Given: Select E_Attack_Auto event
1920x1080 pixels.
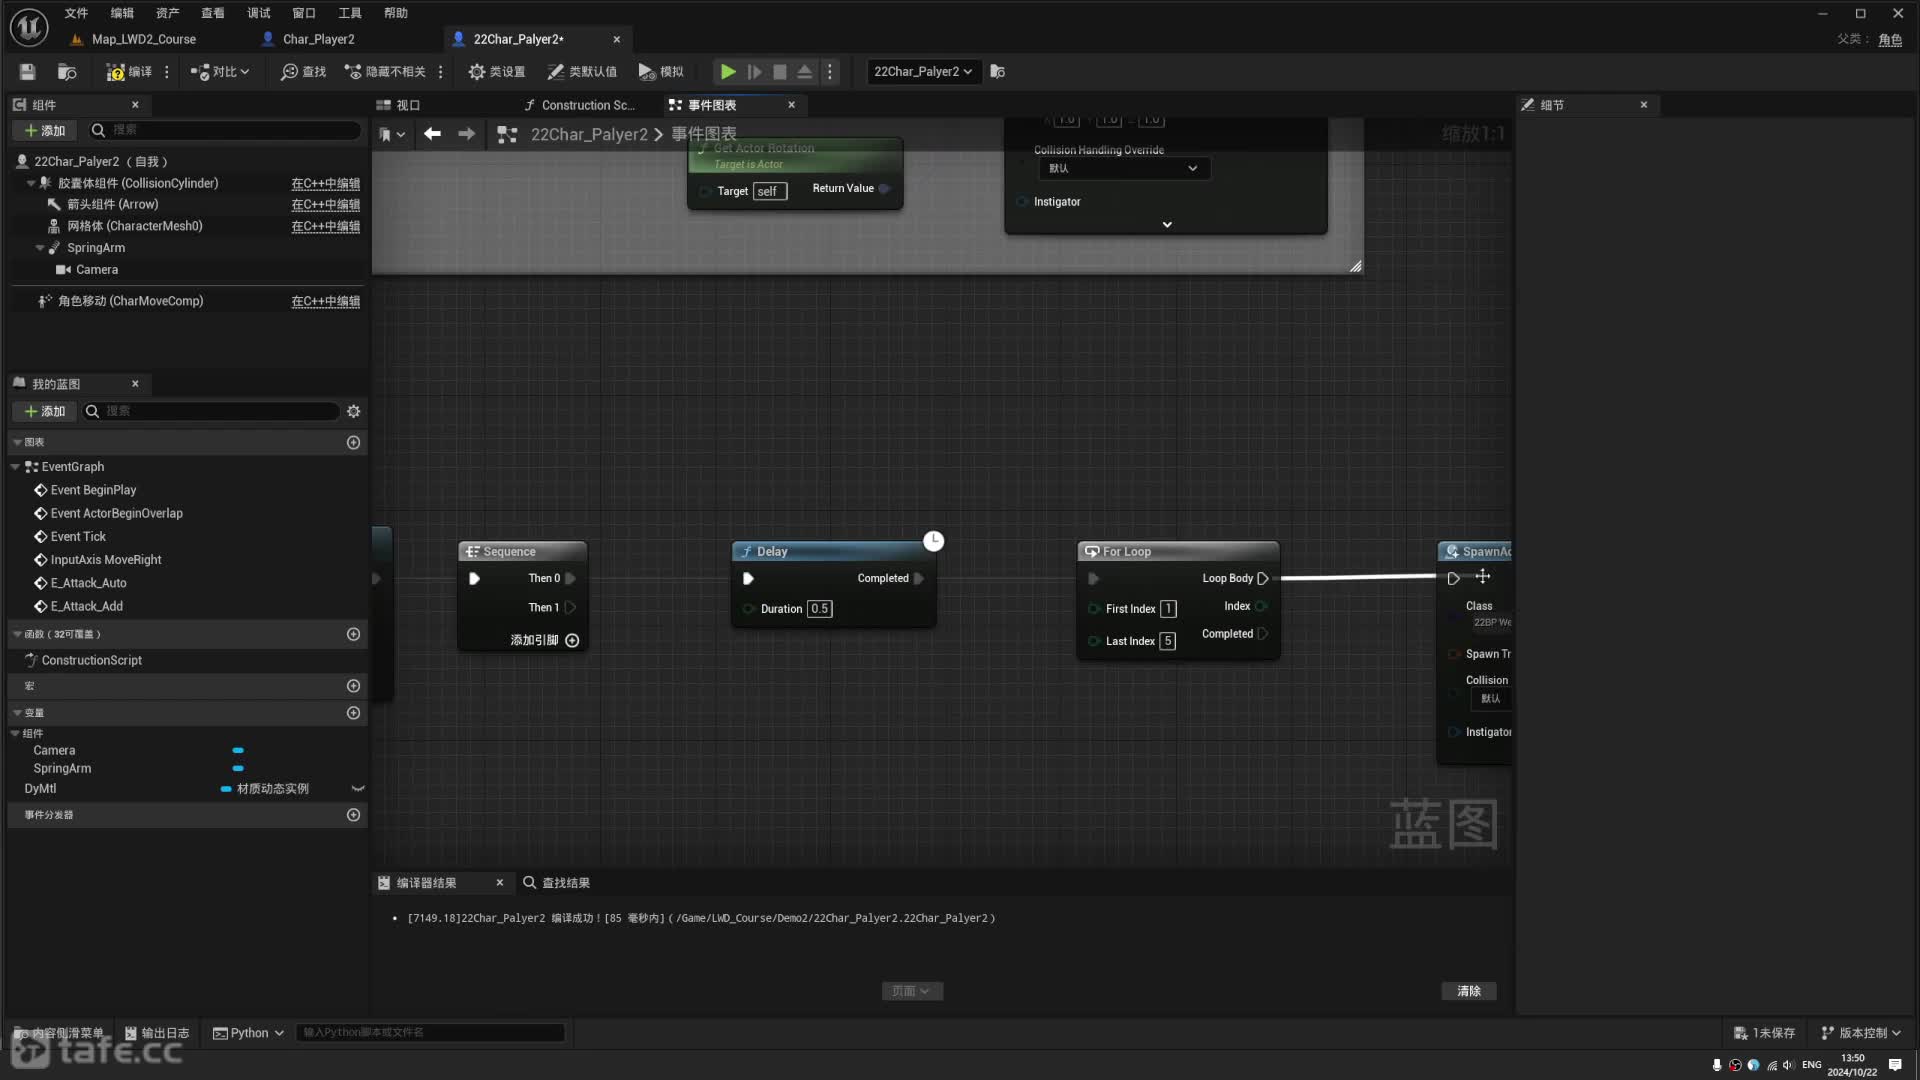Looking at the screenshot, I should click(x=88, y=583).
